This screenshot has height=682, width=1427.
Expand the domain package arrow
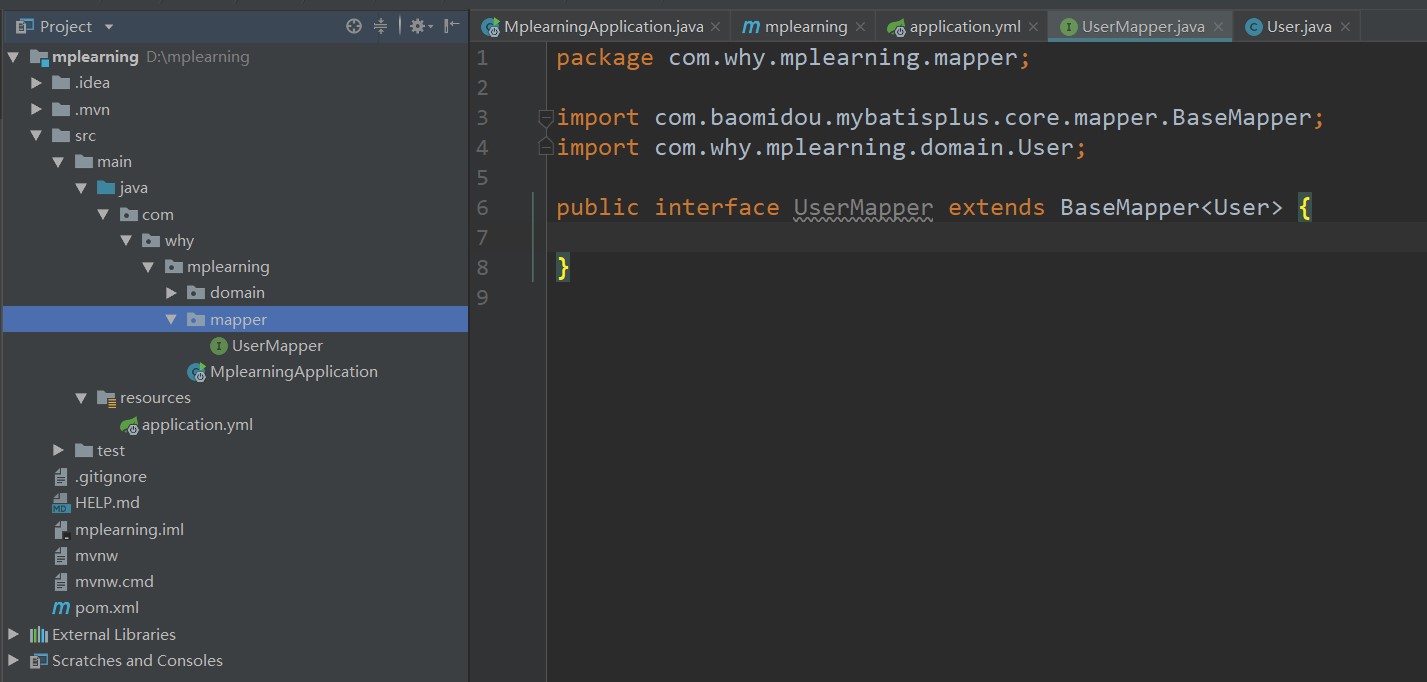click(171, 293)
